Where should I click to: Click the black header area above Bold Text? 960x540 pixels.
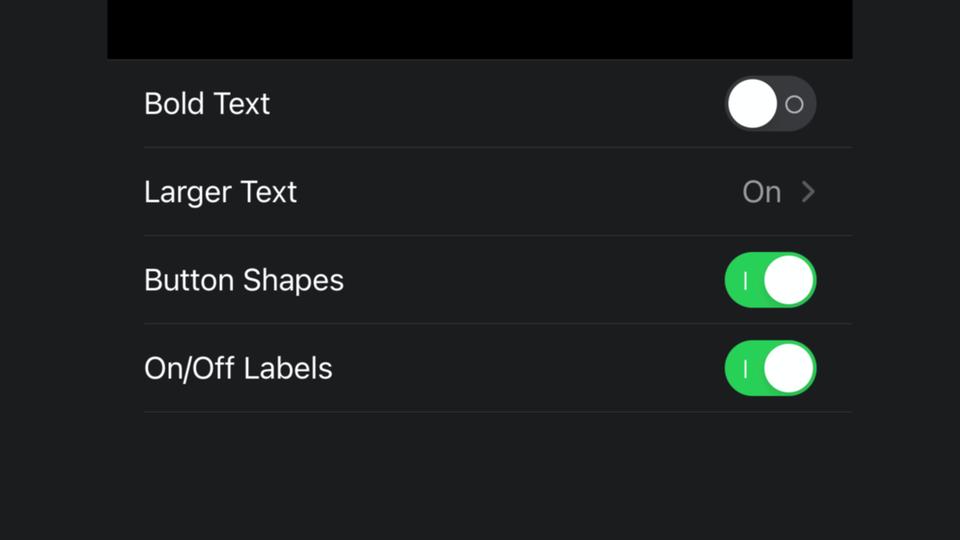pyautogui.click(x=480, y=29)
